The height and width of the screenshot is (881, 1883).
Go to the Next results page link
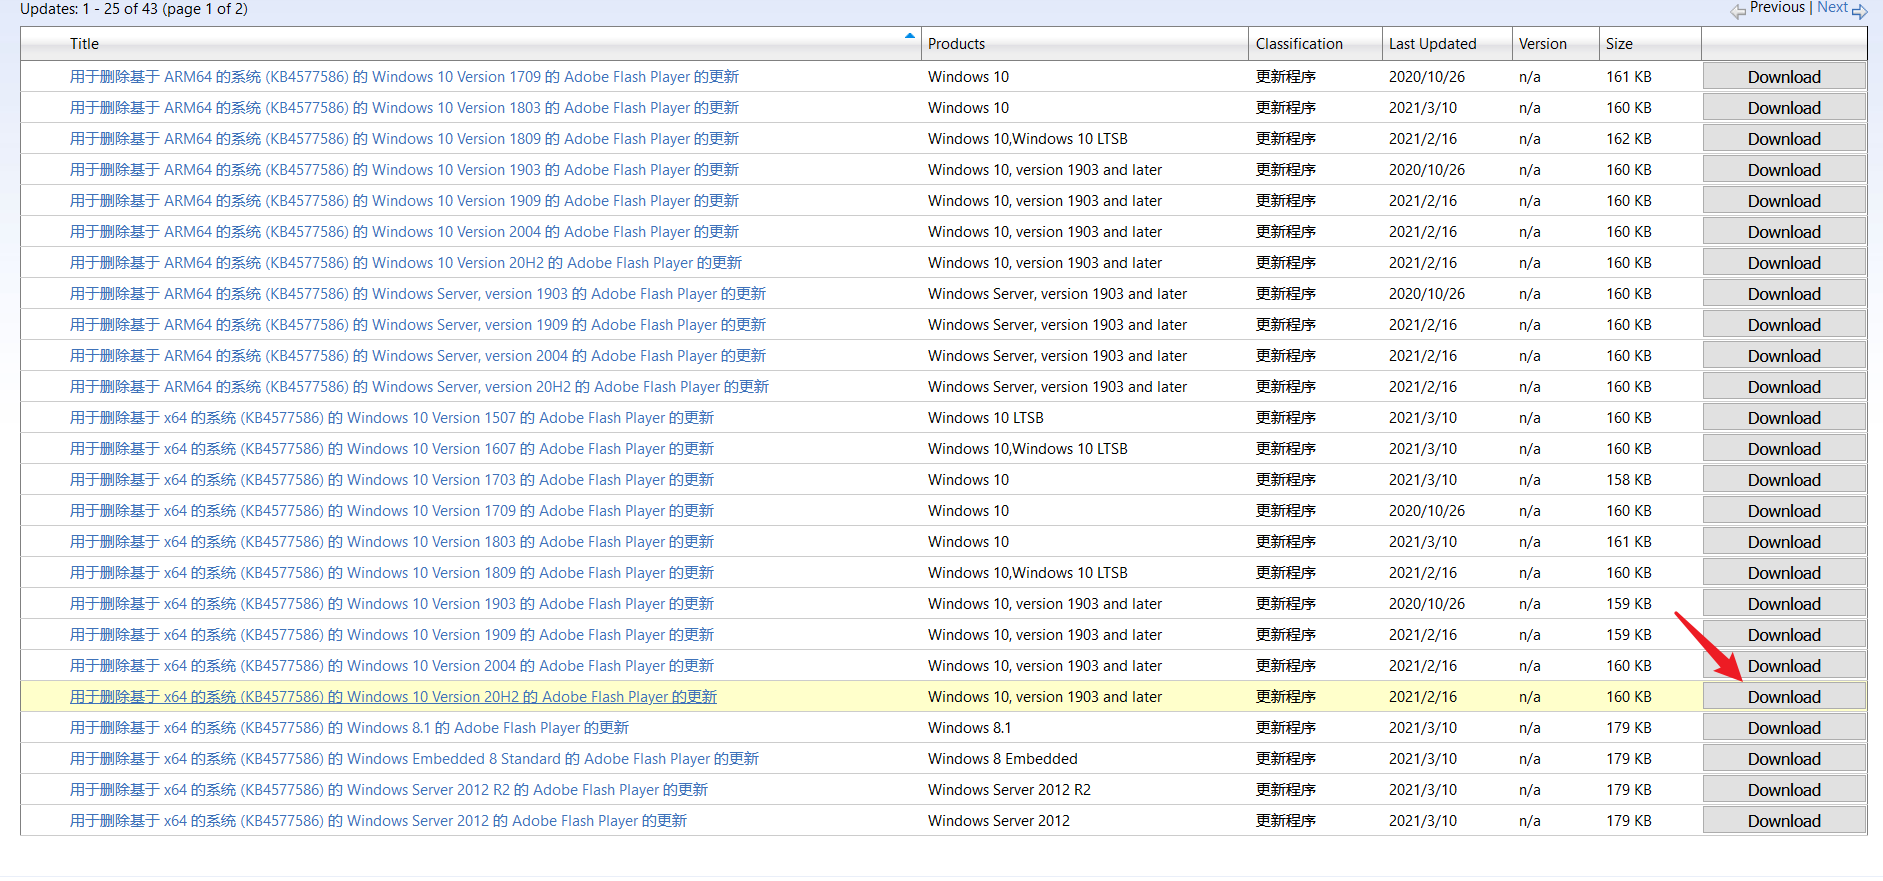pyautogui.click(x=1832, y=7)
